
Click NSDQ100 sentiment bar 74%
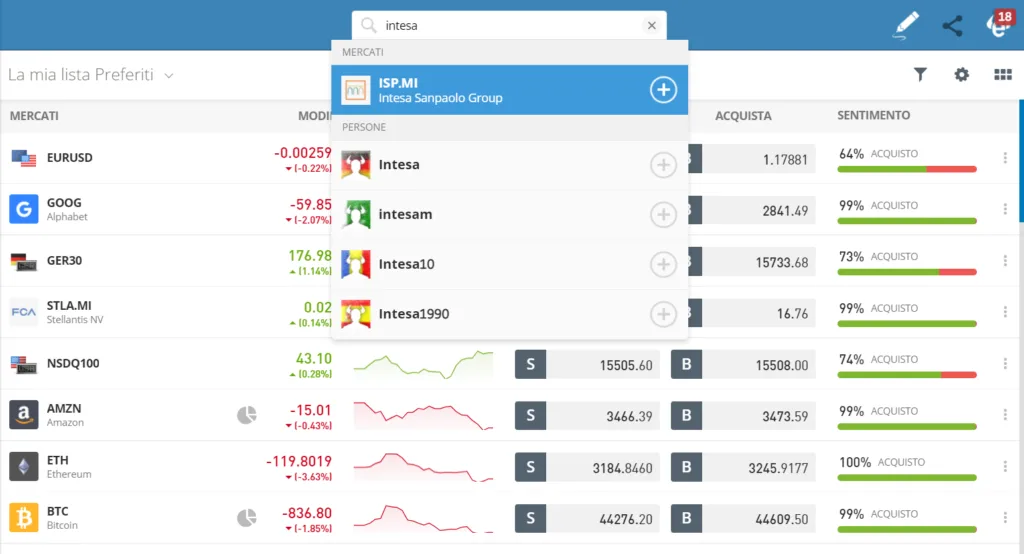[906, 375]
